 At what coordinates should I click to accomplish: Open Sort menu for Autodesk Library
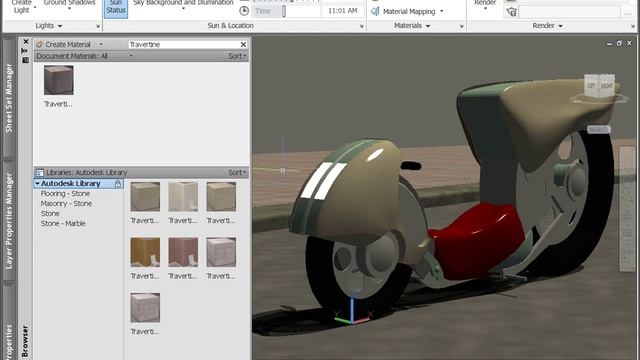click(x=237, y=172)
